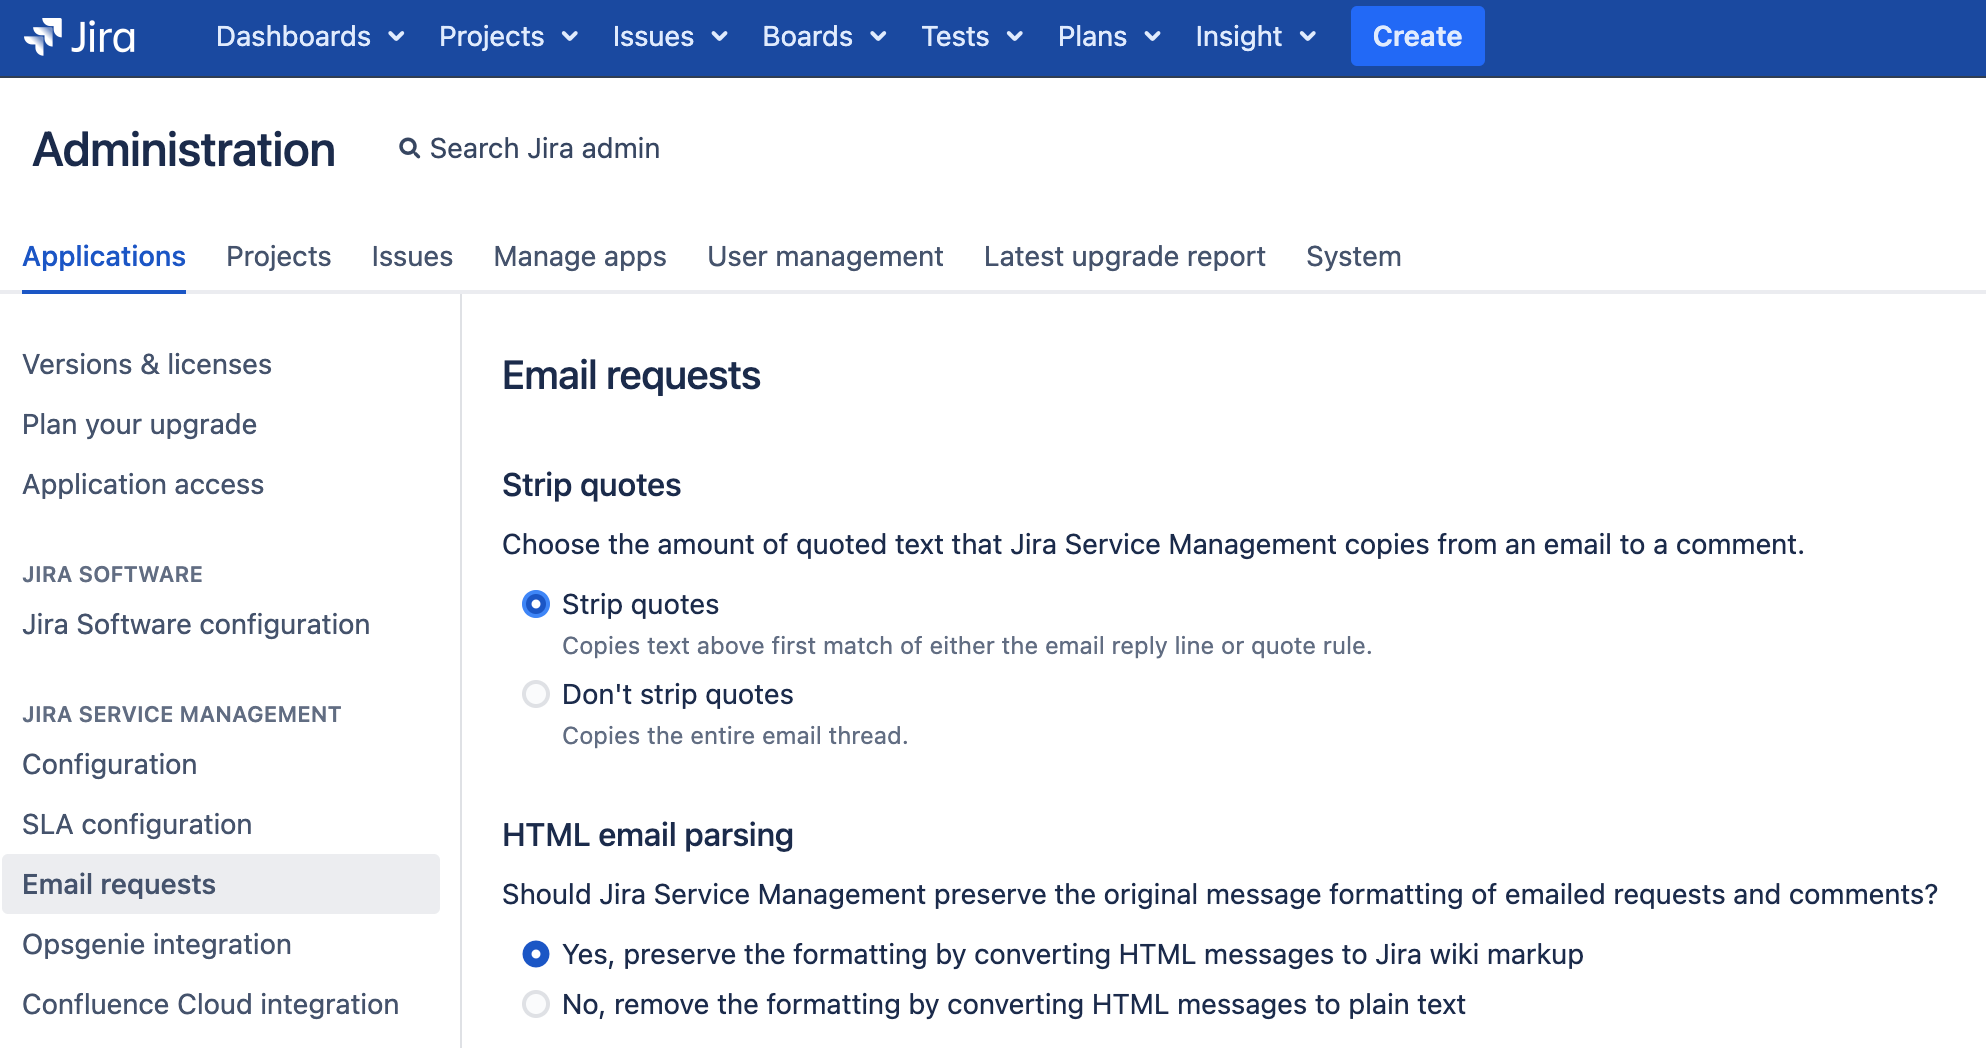Open Jira Software configuration
This screenshot has width=1986, height=1048.
pyautogui.click(x=196, y=624)
